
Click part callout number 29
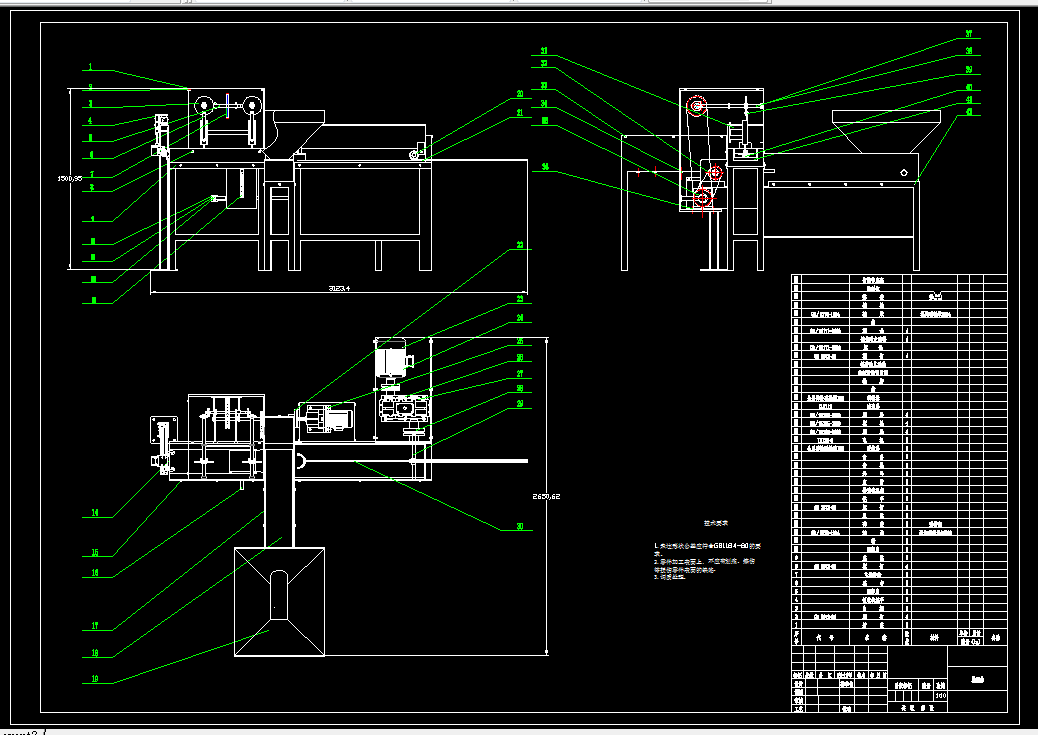click(520, 403)
